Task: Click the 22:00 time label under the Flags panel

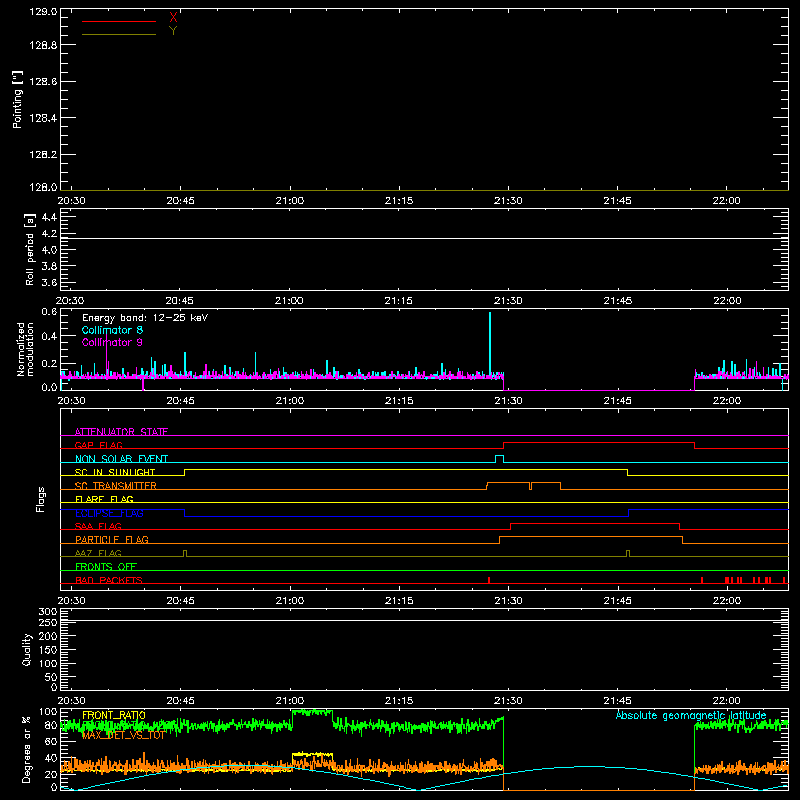Action: point(727,601)
